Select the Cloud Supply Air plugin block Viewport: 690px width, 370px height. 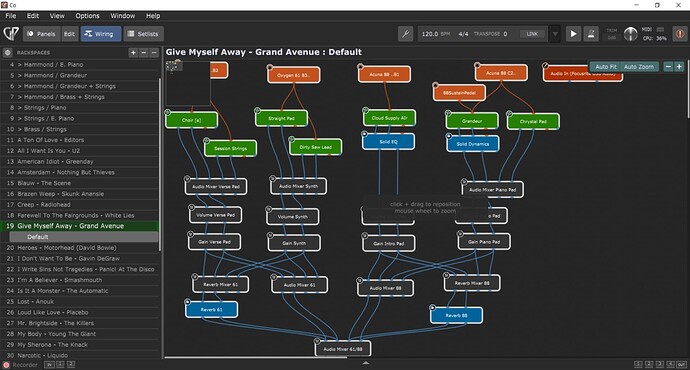[389, 118]
